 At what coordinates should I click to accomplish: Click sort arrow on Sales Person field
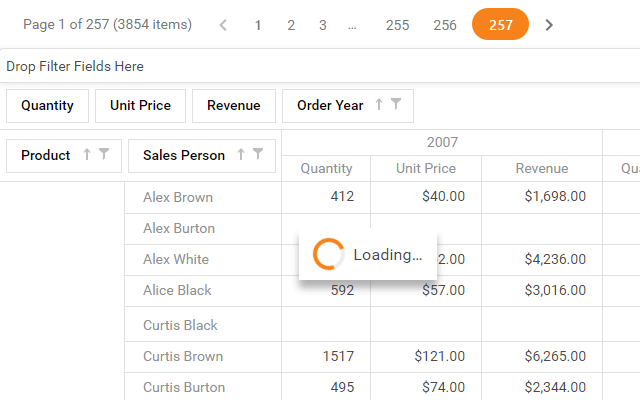click(x=241, y=155)
